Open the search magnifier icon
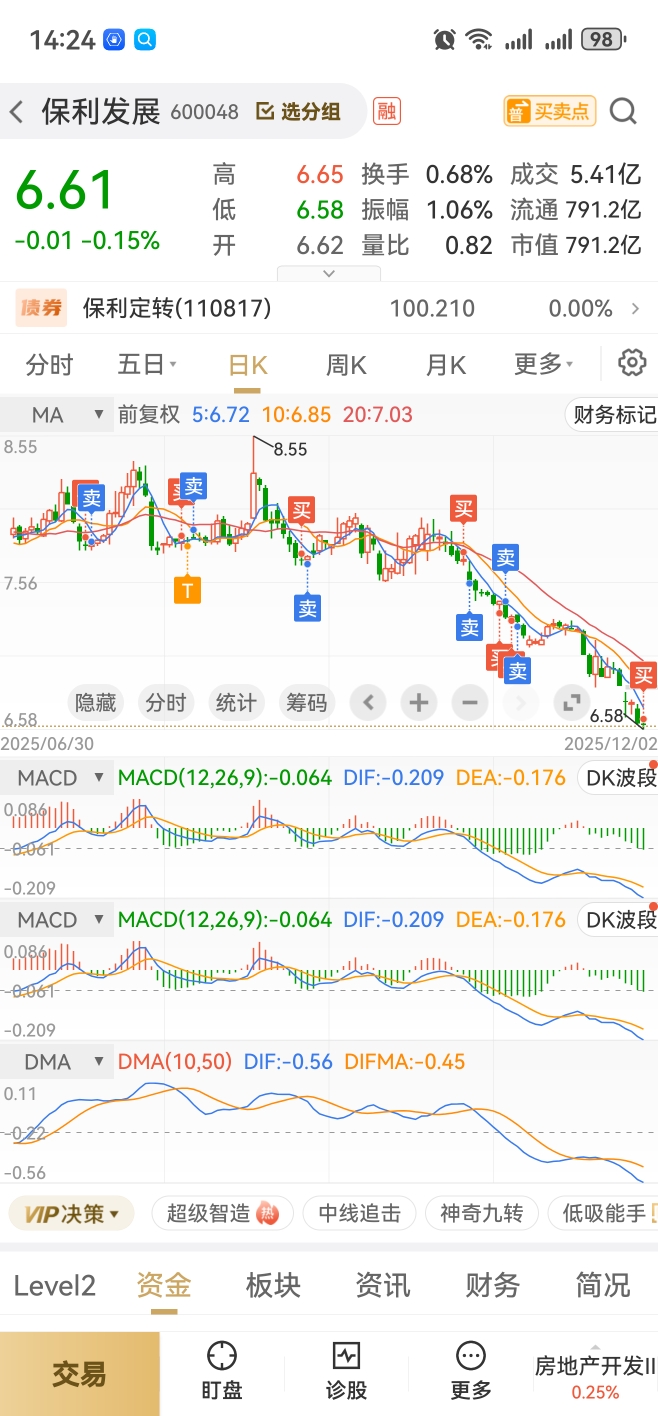658x1416 pixels. (x=623, y=111)
